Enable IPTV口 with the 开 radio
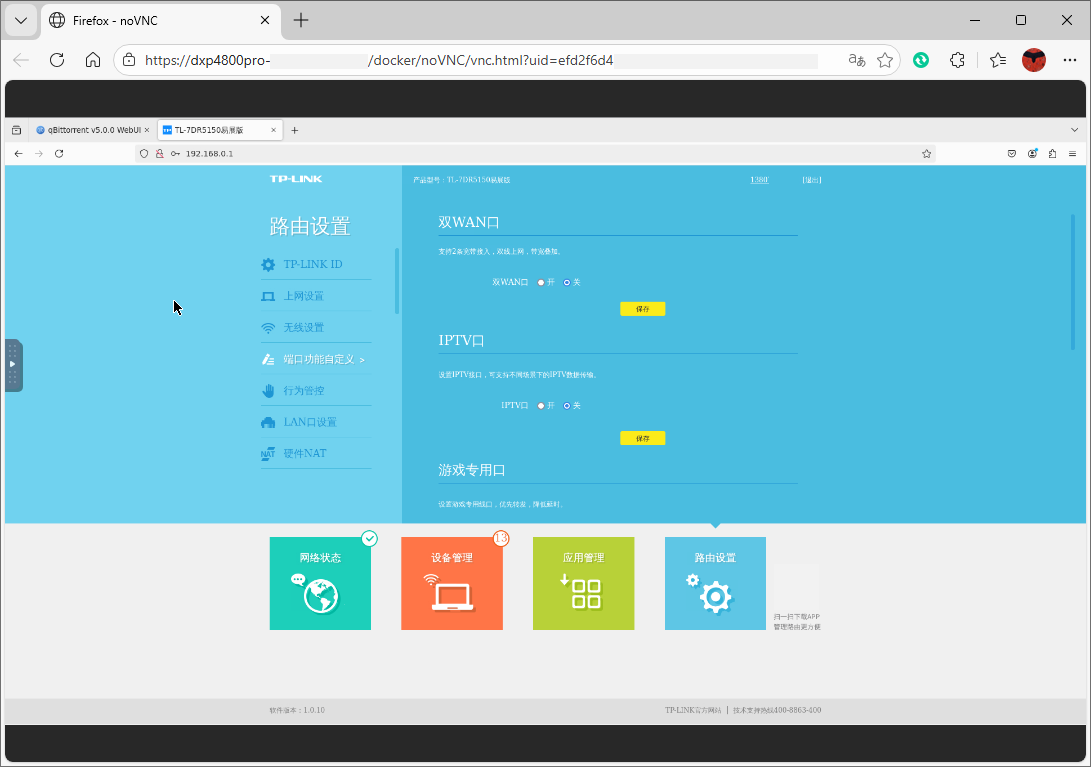This screenshot has width=1091, height=767. [541, 406]
